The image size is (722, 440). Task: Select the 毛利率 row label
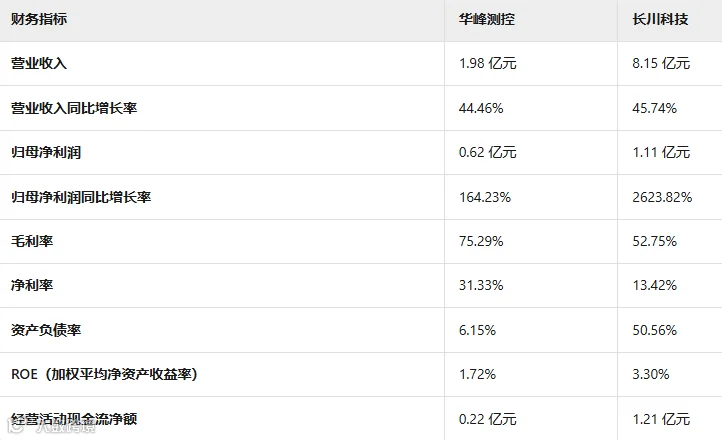(32, 241)
